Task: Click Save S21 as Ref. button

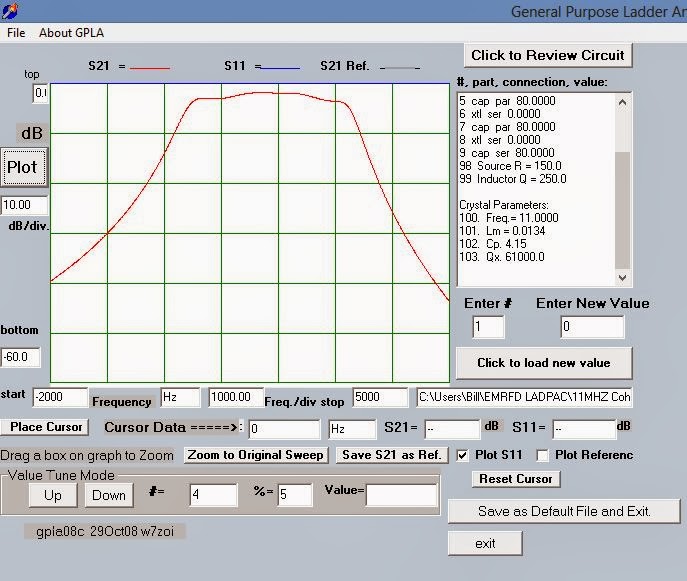Action: coord(391,455)
